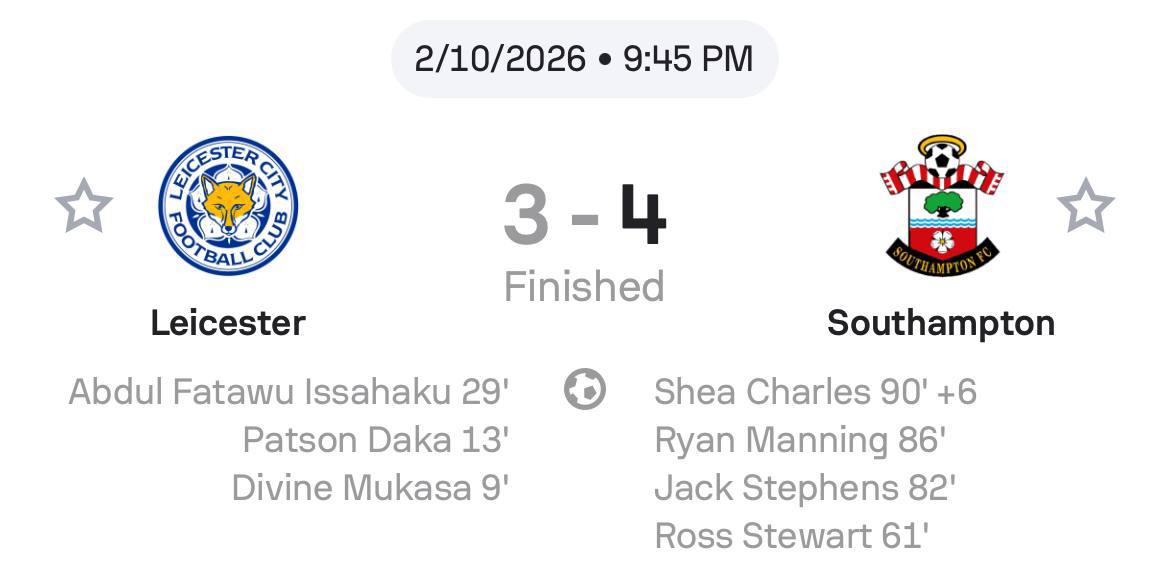
Task: Open scorer Ryan Manning
Action: tap(800, 440)
